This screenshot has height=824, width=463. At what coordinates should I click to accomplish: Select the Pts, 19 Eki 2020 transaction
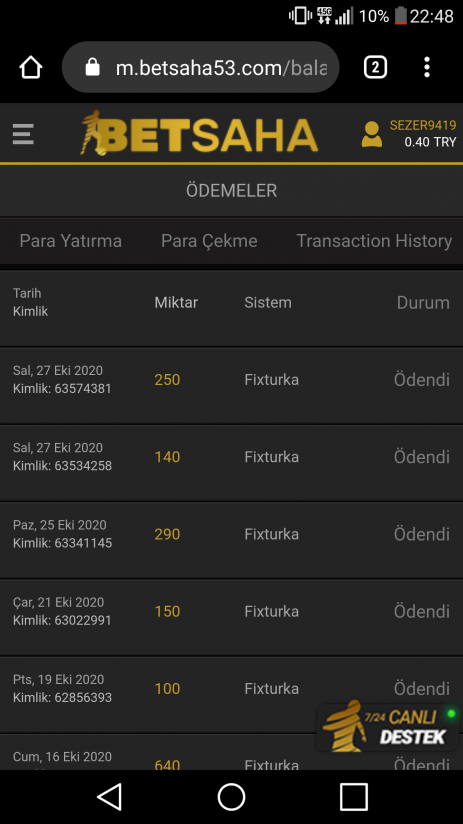click(x=231, y=695)
